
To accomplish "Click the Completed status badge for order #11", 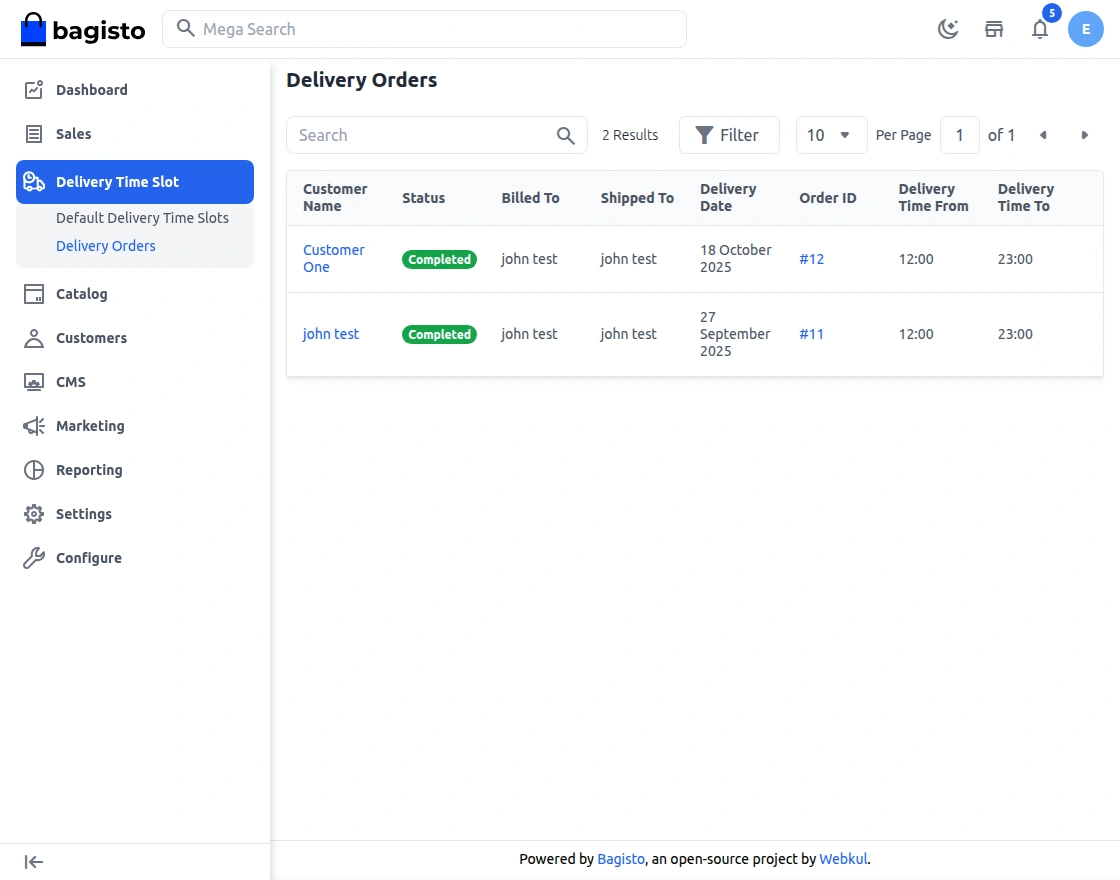I will pyautogui.click(x=439, y=334).
